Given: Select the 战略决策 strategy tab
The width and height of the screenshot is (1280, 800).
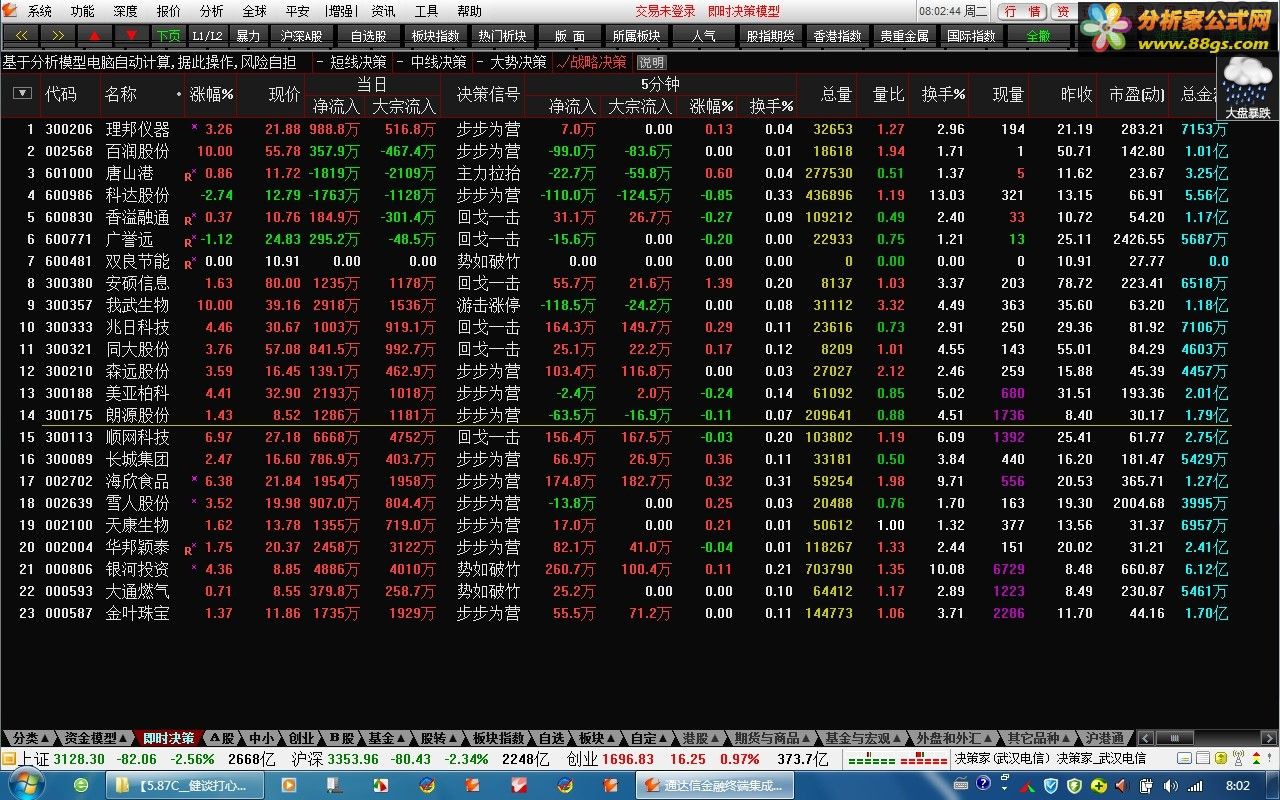Looking at the screenshot, I should coord(591,62).
